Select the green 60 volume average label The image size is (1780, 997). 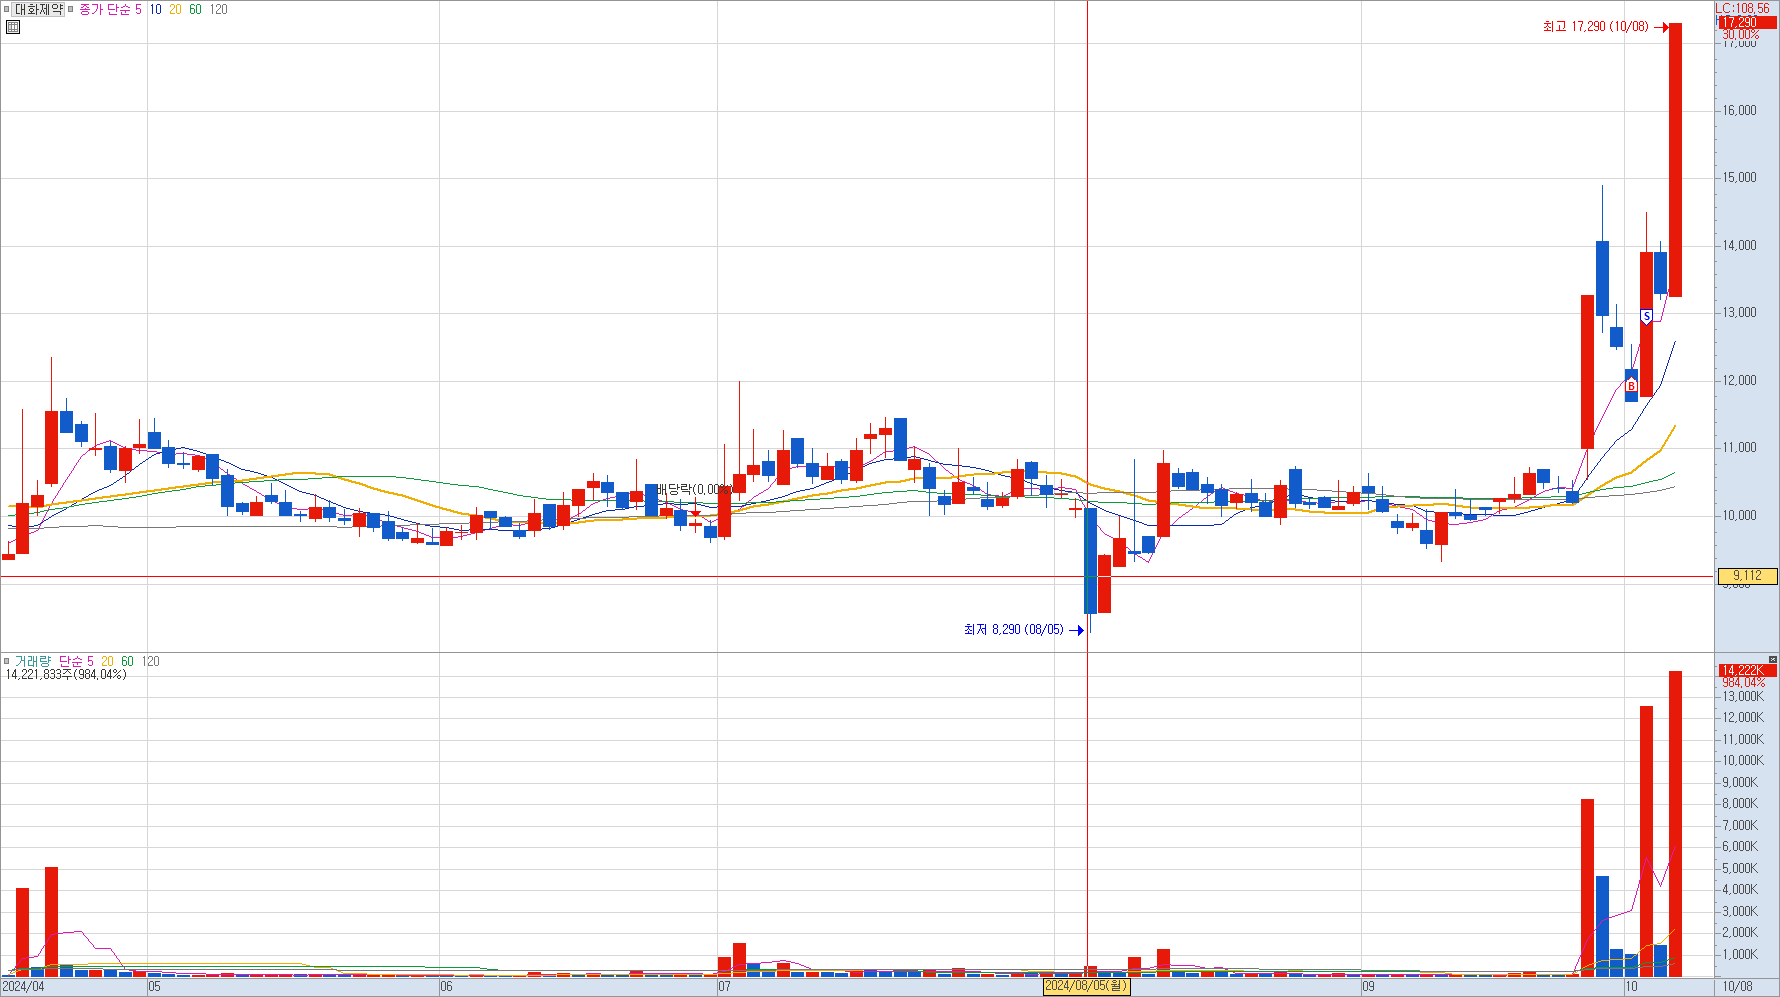(x=127, y=661)
